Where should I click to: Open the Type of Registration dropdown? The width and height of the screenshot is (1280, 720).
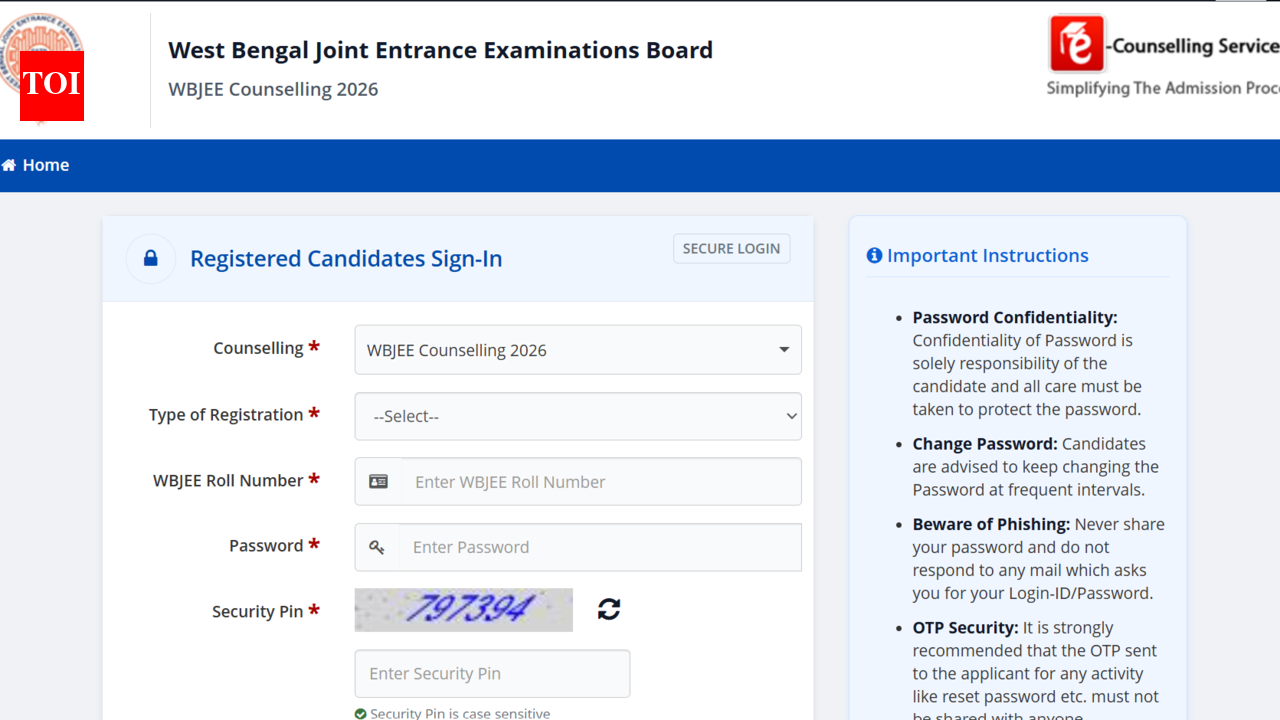(578, 416)
